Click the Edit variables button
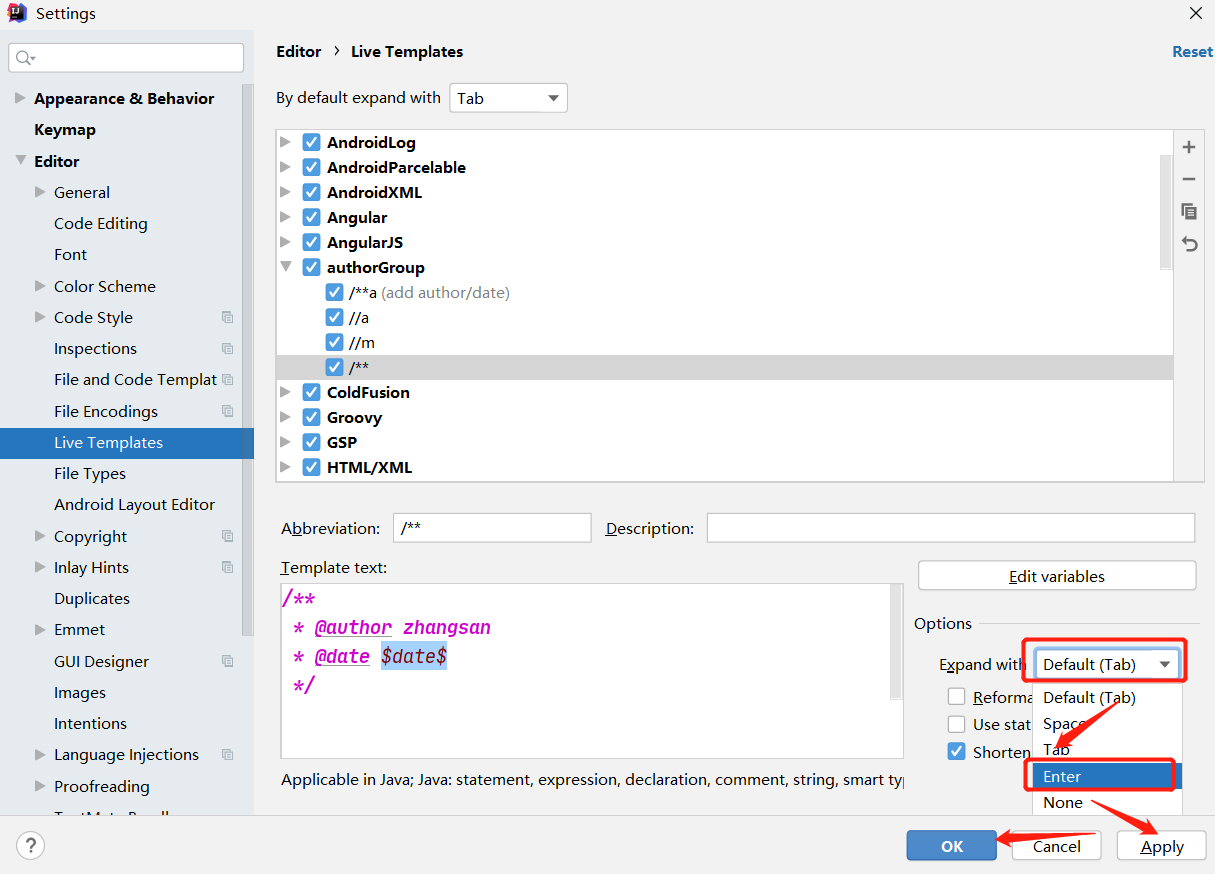Viewport: 1215px width, 874px height. (x=1057, y=576)
